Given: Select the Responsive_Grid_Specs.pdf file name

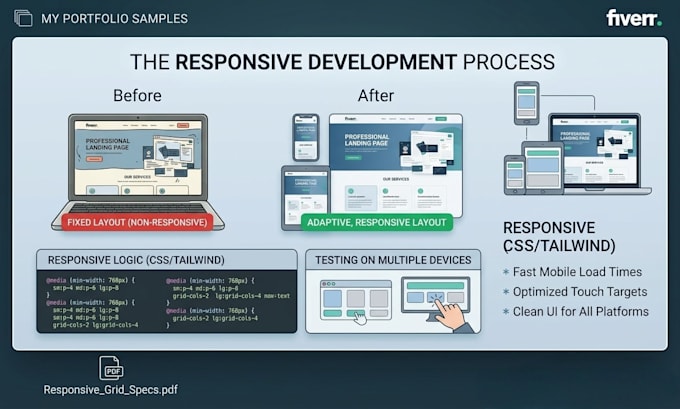Looking at the screenshot, I should (x=111, y=389).
